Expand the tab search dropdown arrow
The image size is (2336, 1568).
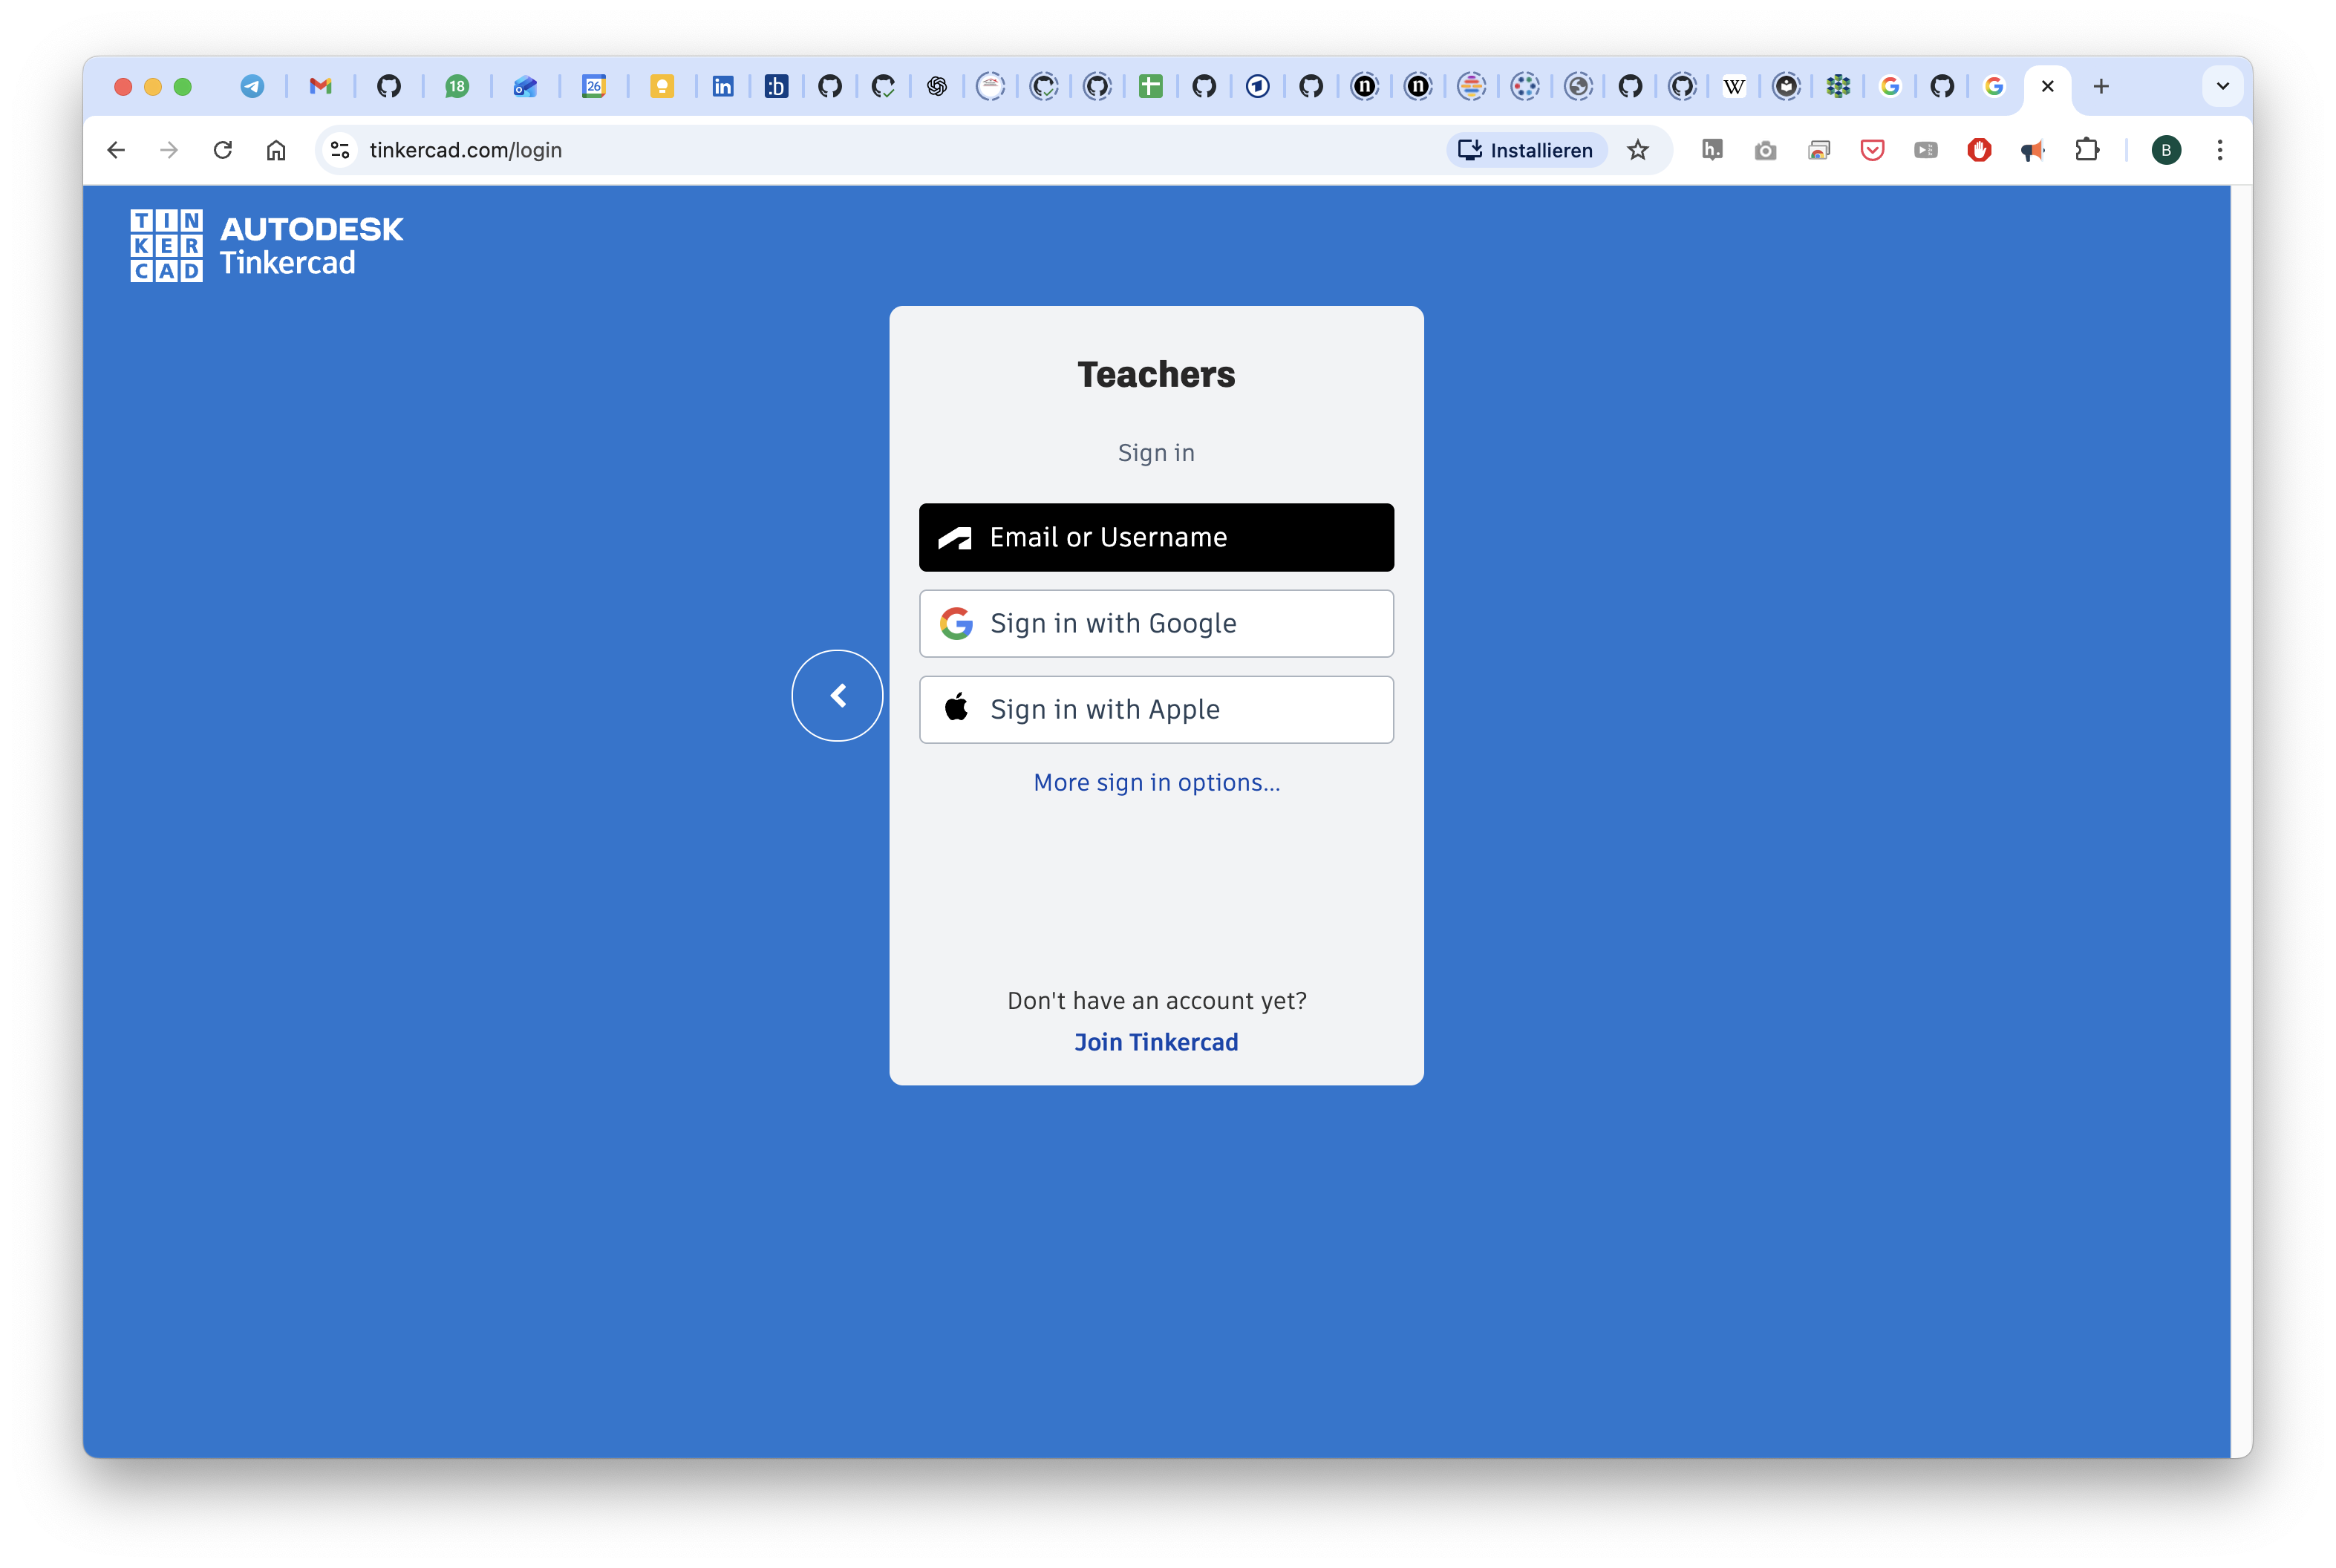[x=2222, y=86]
